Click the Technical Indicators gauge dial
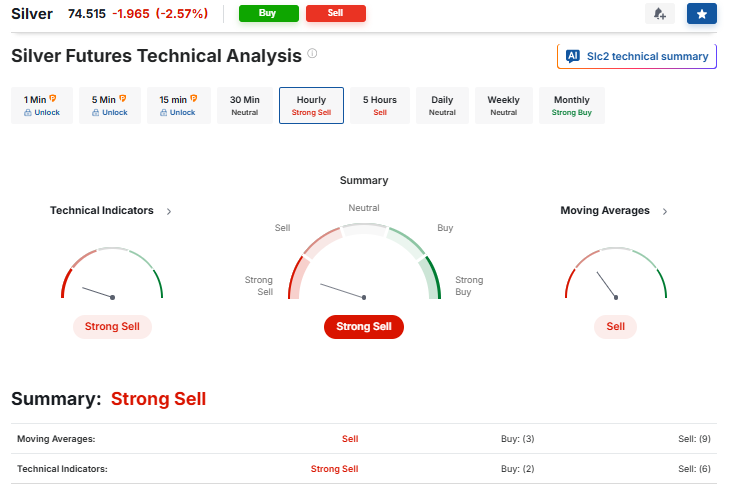The height and width of the screenshot is (487, 740). point(112,274)
